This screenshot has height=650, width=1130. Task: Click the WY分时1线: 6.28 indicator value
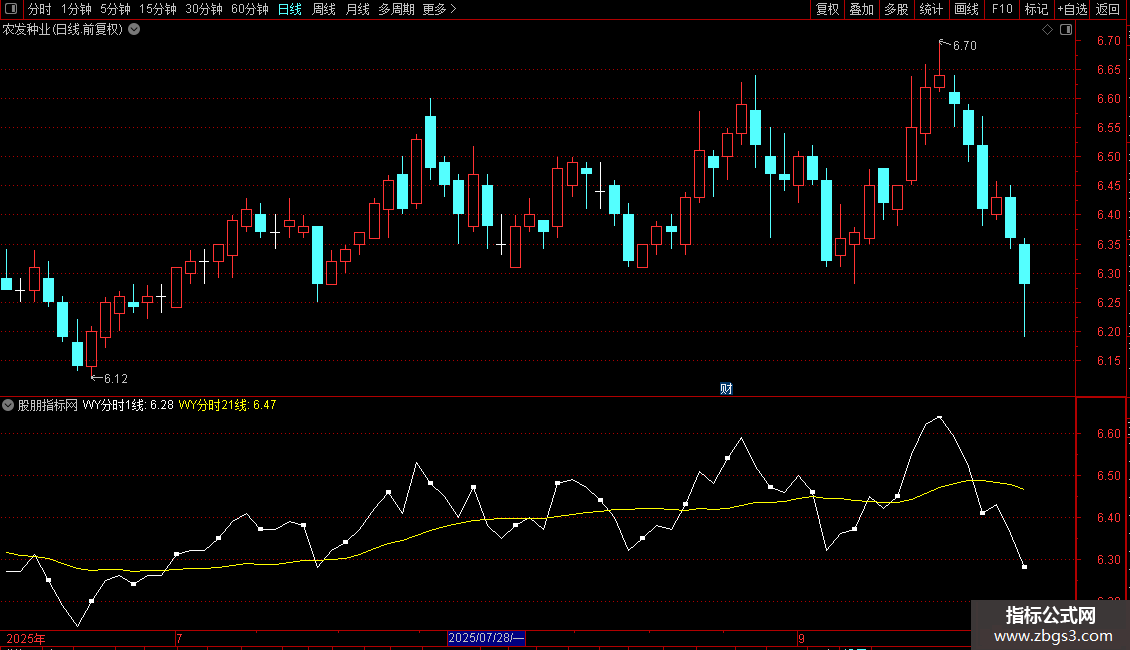(x=128, y=405)
